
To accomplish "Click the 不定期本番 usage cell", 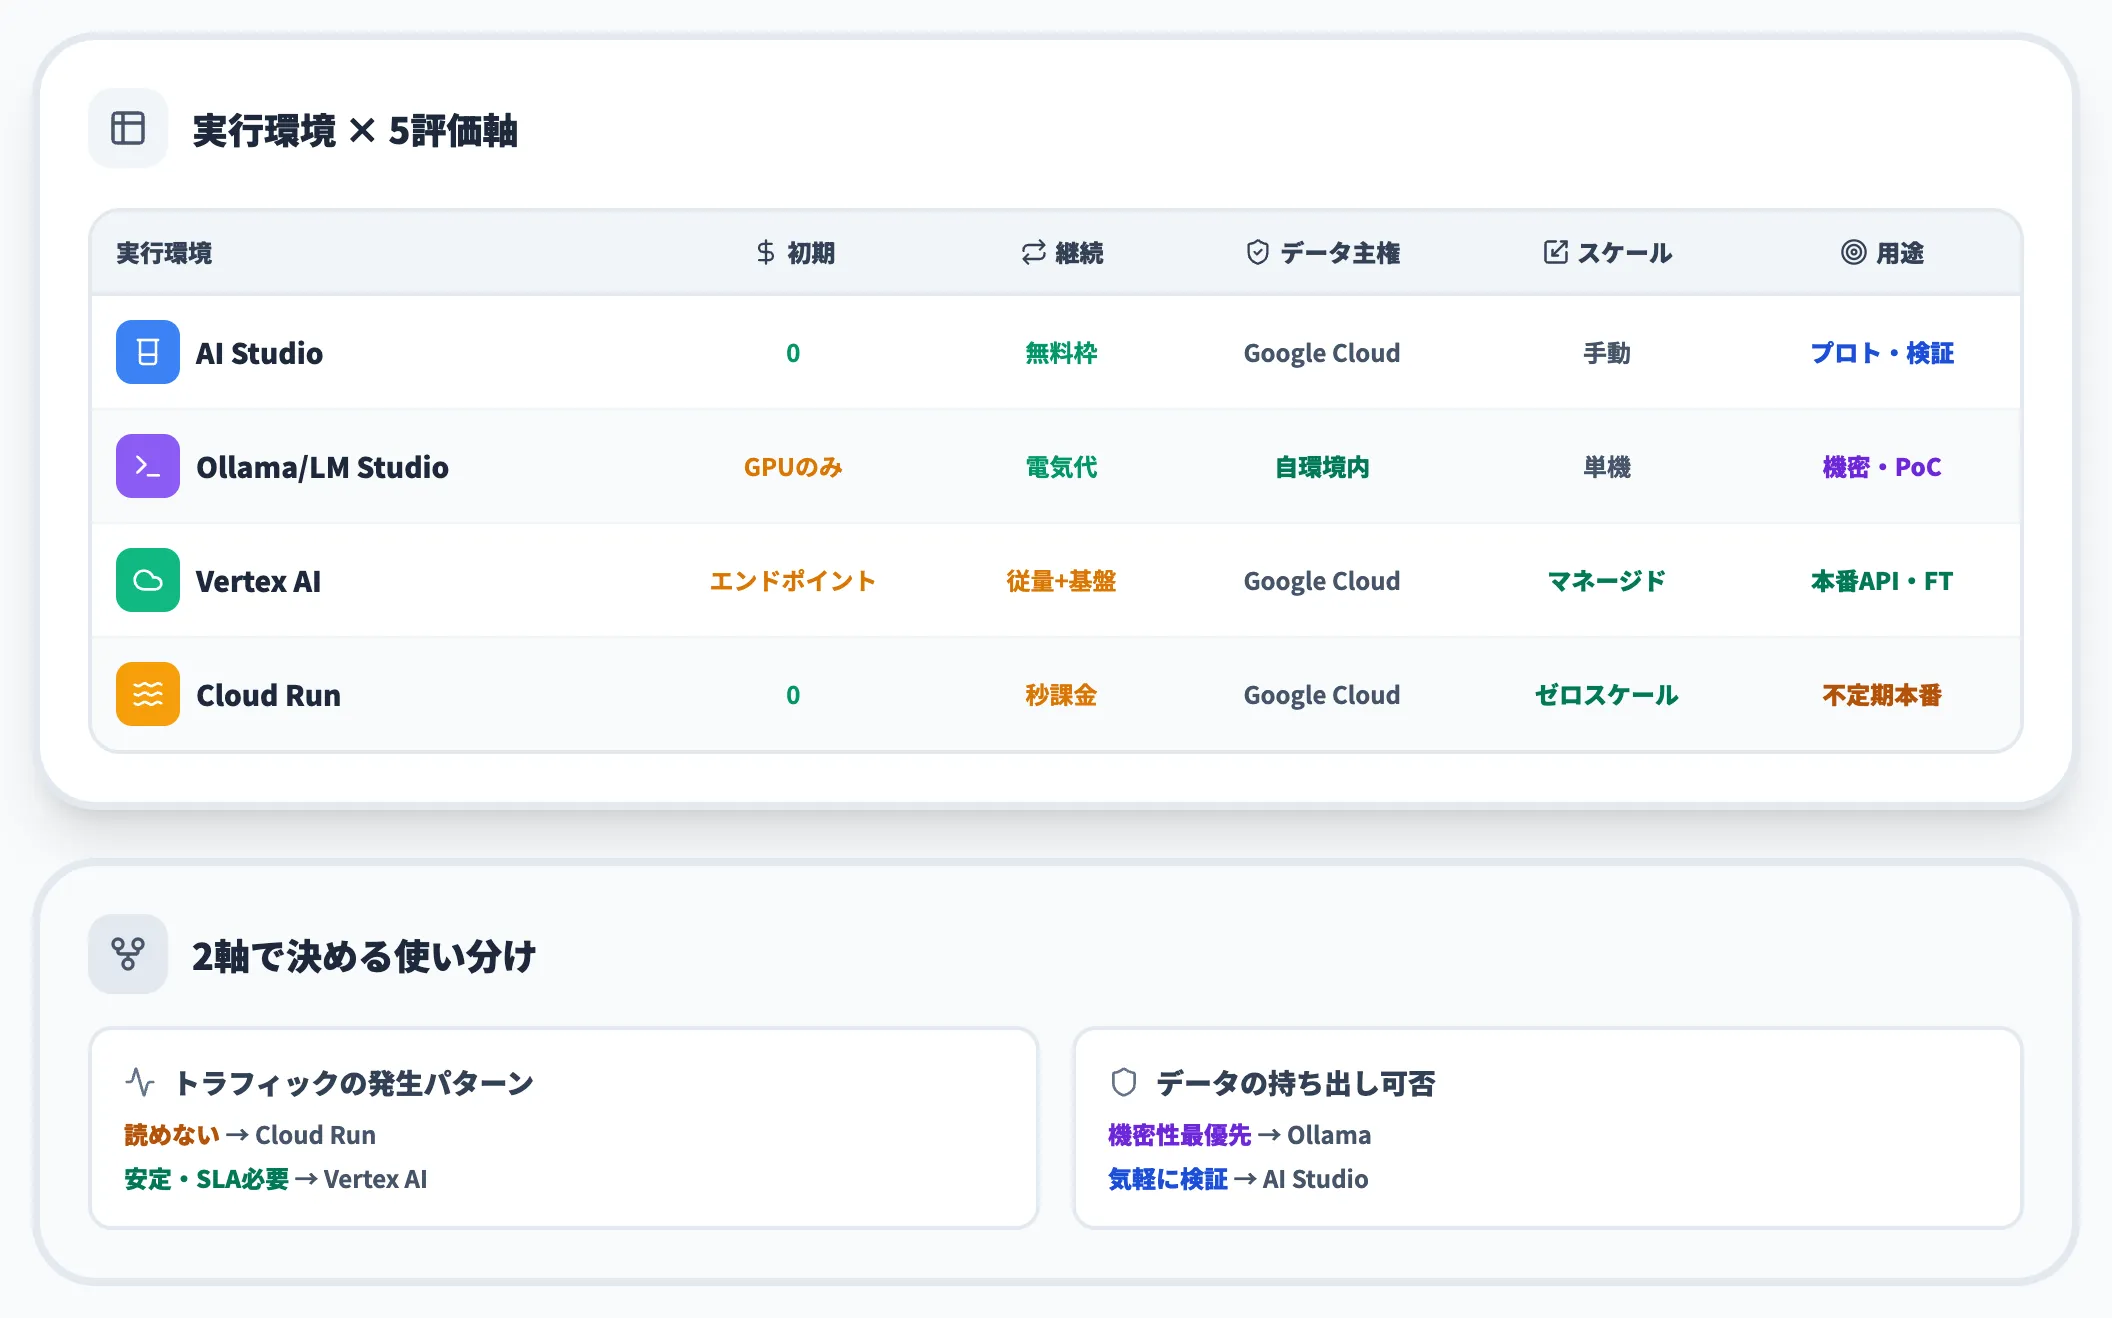I will click(1882, 695).
